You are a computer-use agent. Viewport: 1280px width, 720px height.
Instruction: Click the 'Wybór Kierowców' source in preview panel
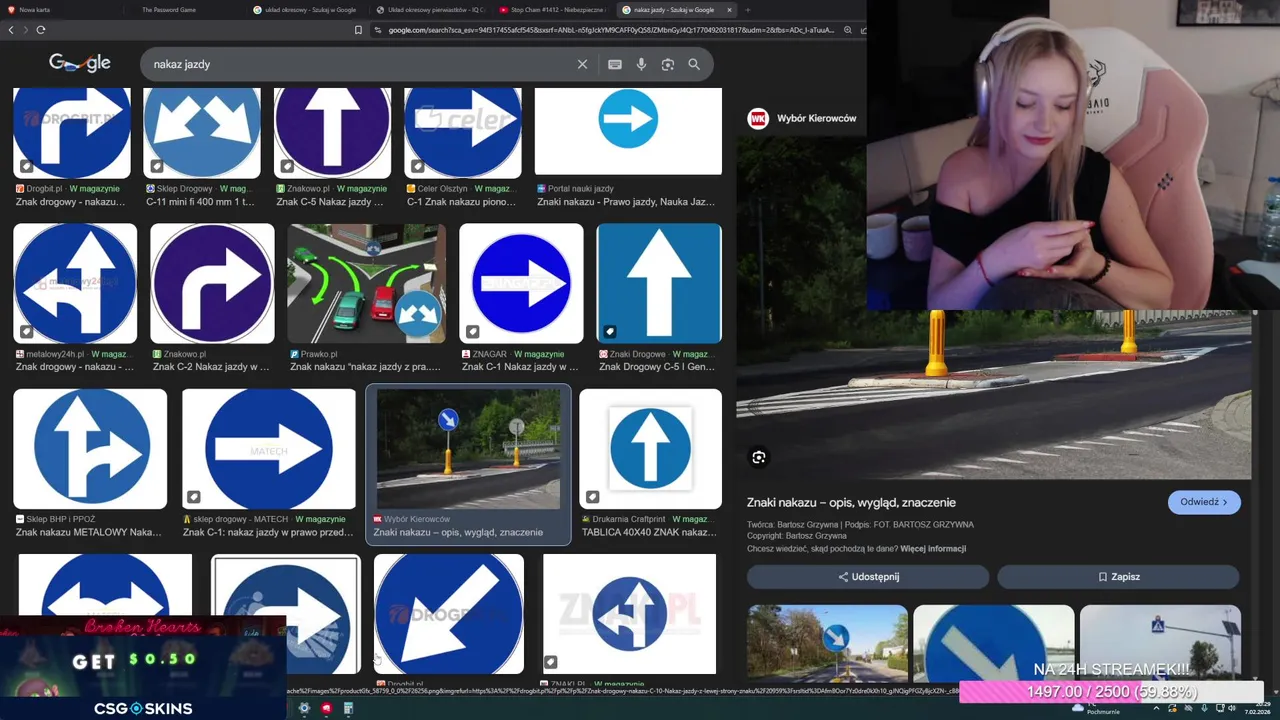816,118
